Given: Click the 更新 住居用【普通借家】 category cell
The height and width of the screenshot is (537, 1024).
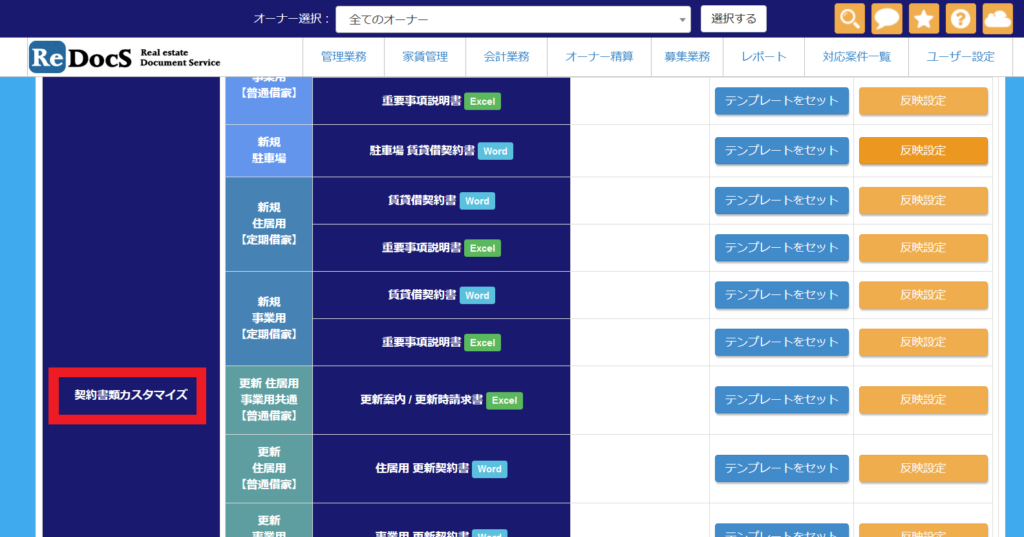Looking at the screenshot, I should tap(269, 468).
